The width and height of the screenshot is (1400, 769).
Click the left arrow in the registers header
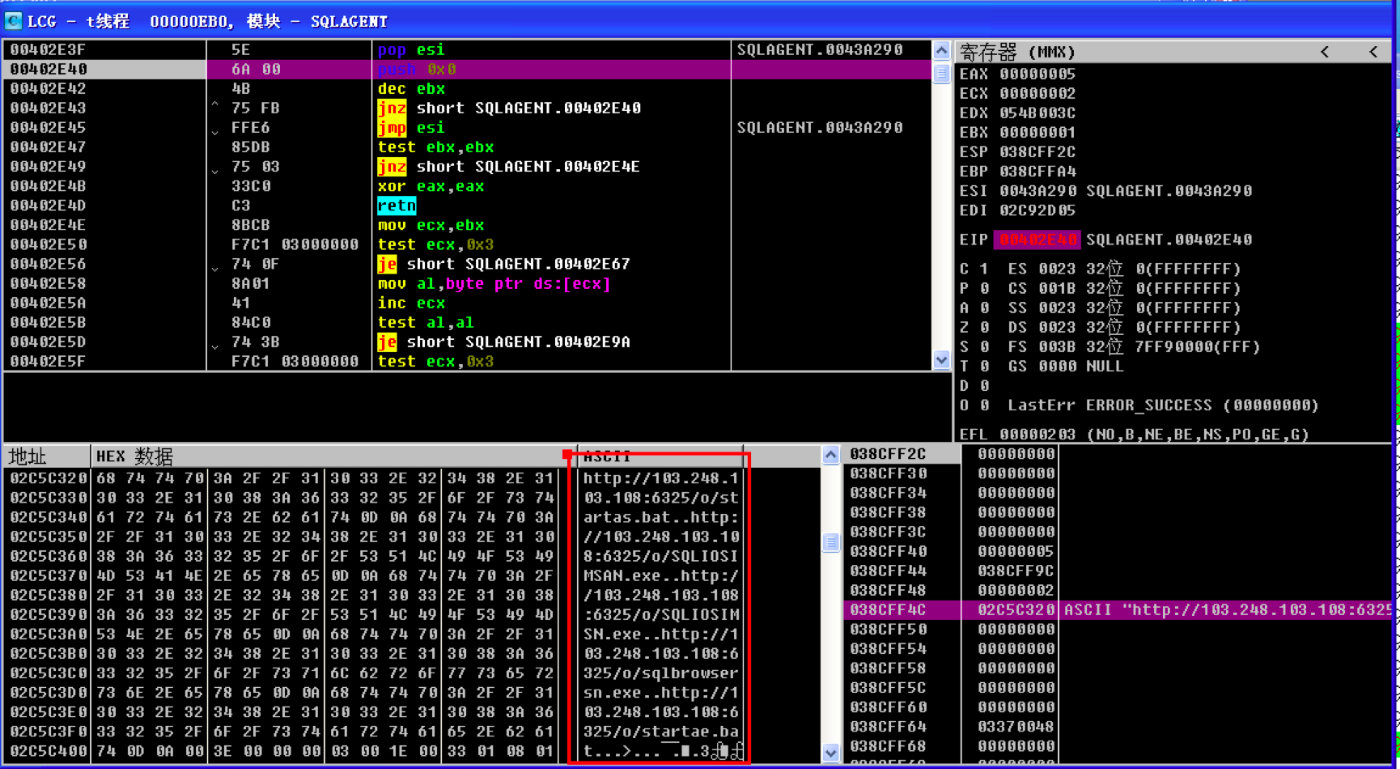pyautogui.click(x=1325, y=51)
